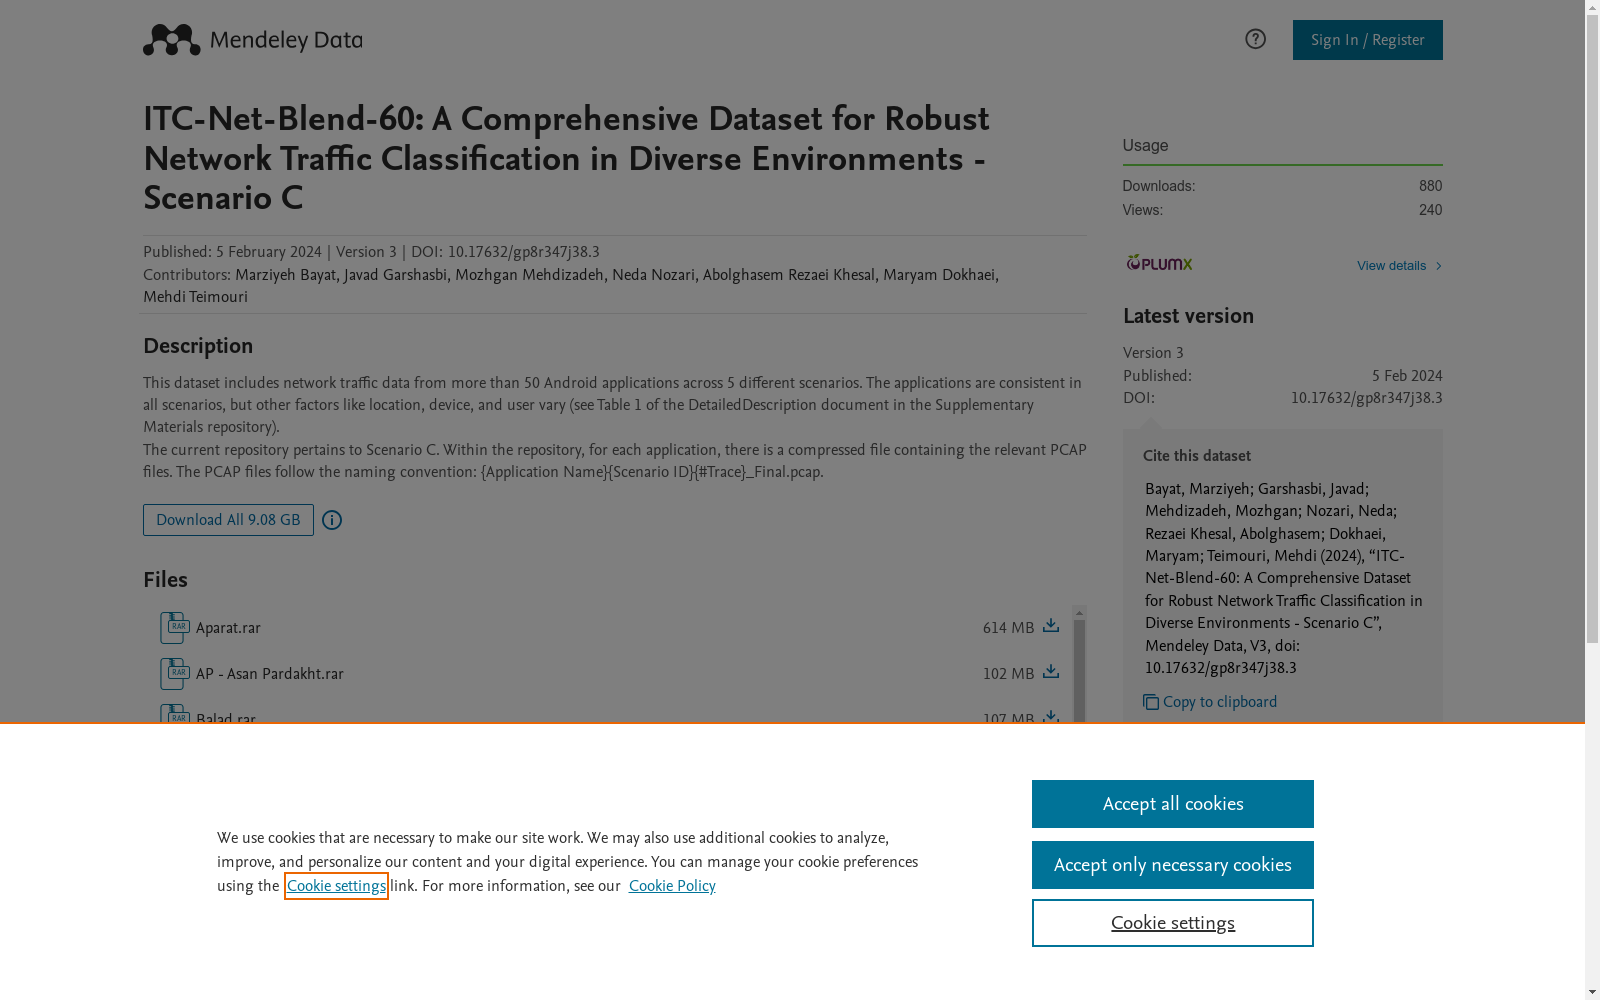
Task: Open the Mendeley Data logo homepage
Action: [x=252, y=40]
